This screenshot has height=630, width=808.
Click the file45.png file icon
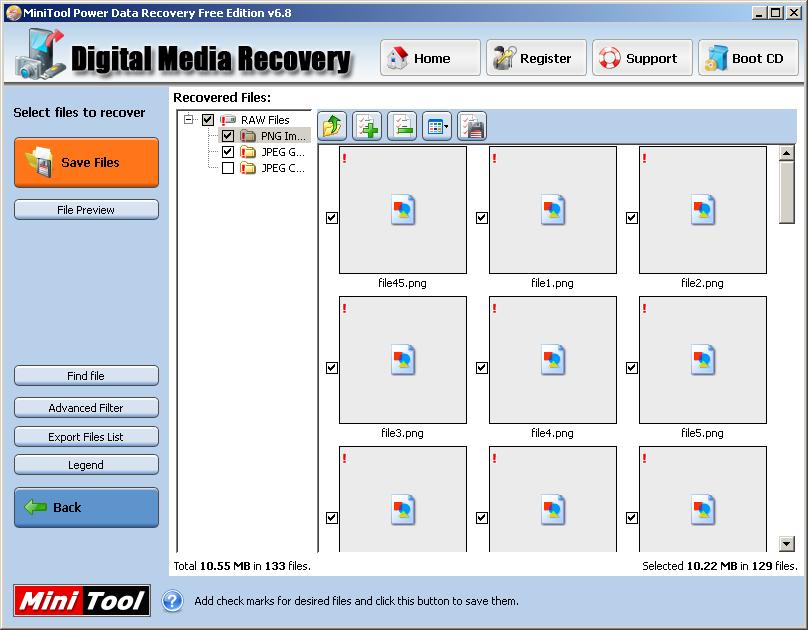(403, 210)
